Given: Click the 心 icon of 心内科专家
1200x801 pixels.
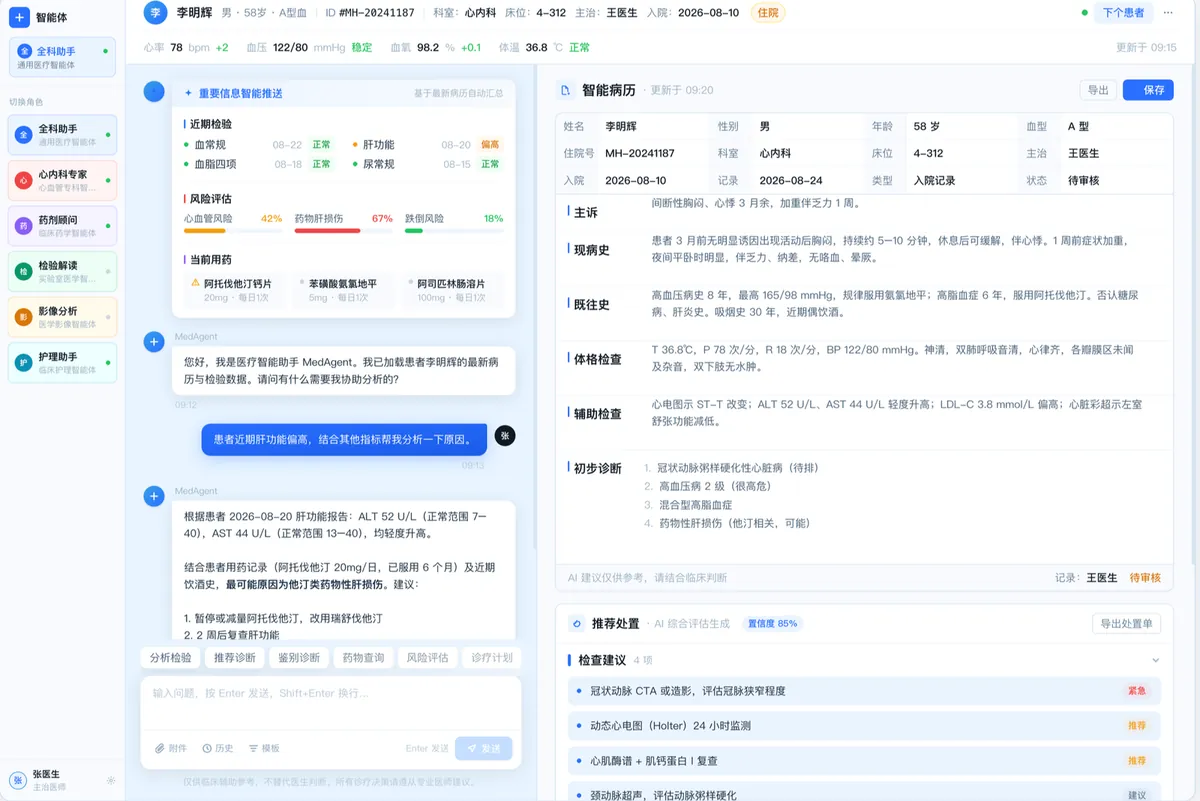Looking at the screenshot, I should tap(24, 180).
